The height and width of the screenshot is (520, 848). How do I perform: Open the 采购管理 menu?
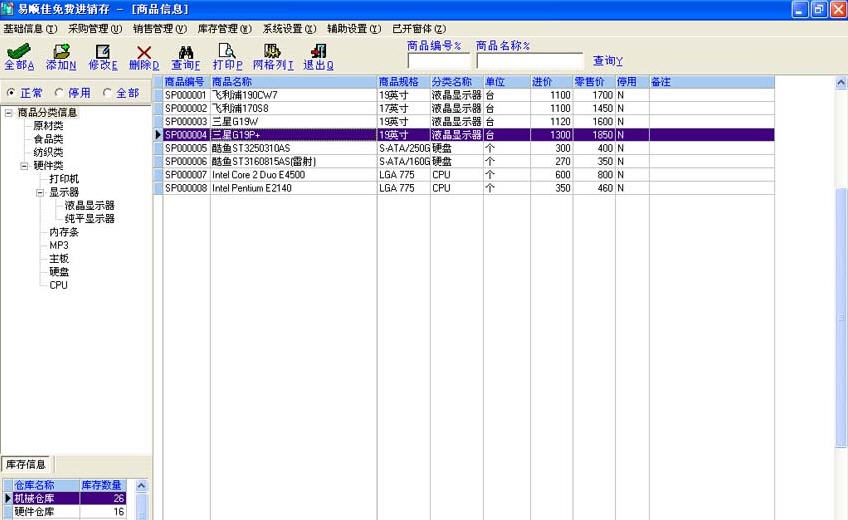tap(95, 29)
